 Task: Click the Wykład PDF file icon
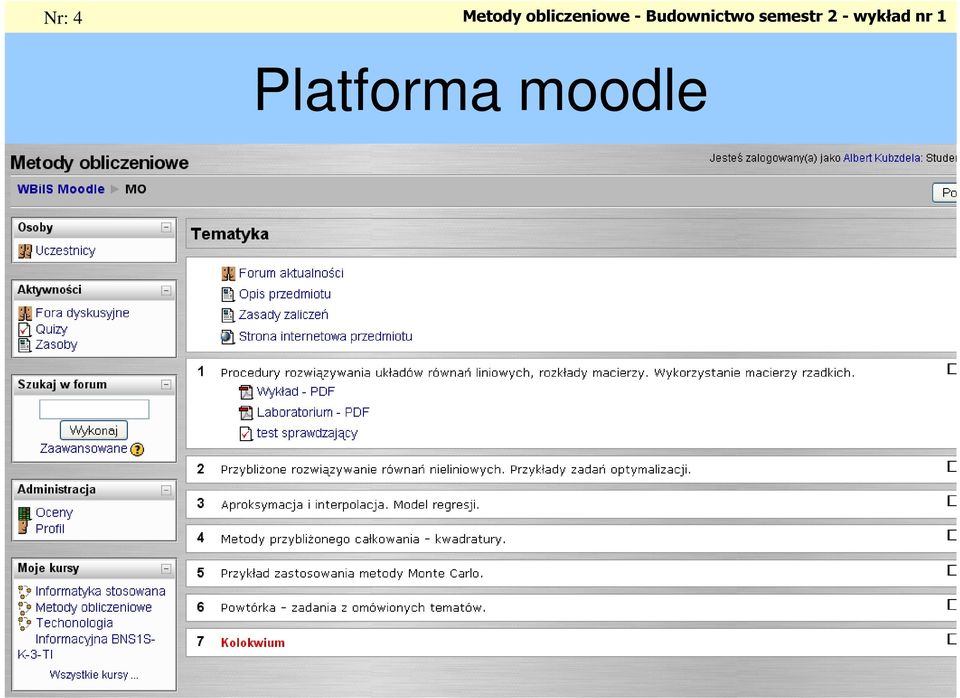coord(246,392)
